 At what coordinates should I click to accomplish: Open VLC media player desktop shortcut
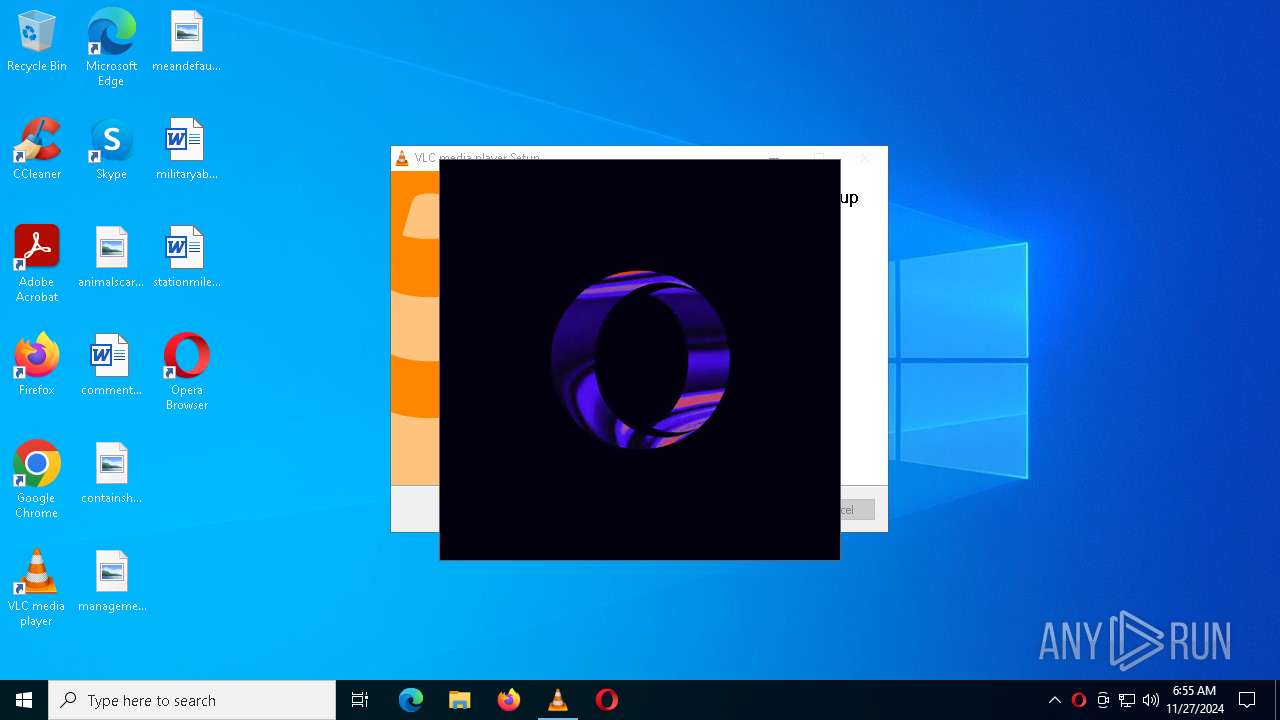(x=37, y=588)
